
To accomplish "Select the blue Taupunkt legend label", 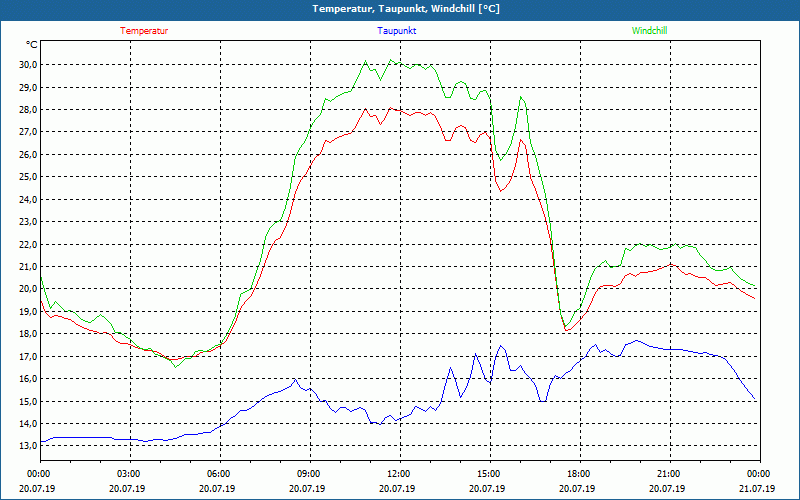I will 397,31.
